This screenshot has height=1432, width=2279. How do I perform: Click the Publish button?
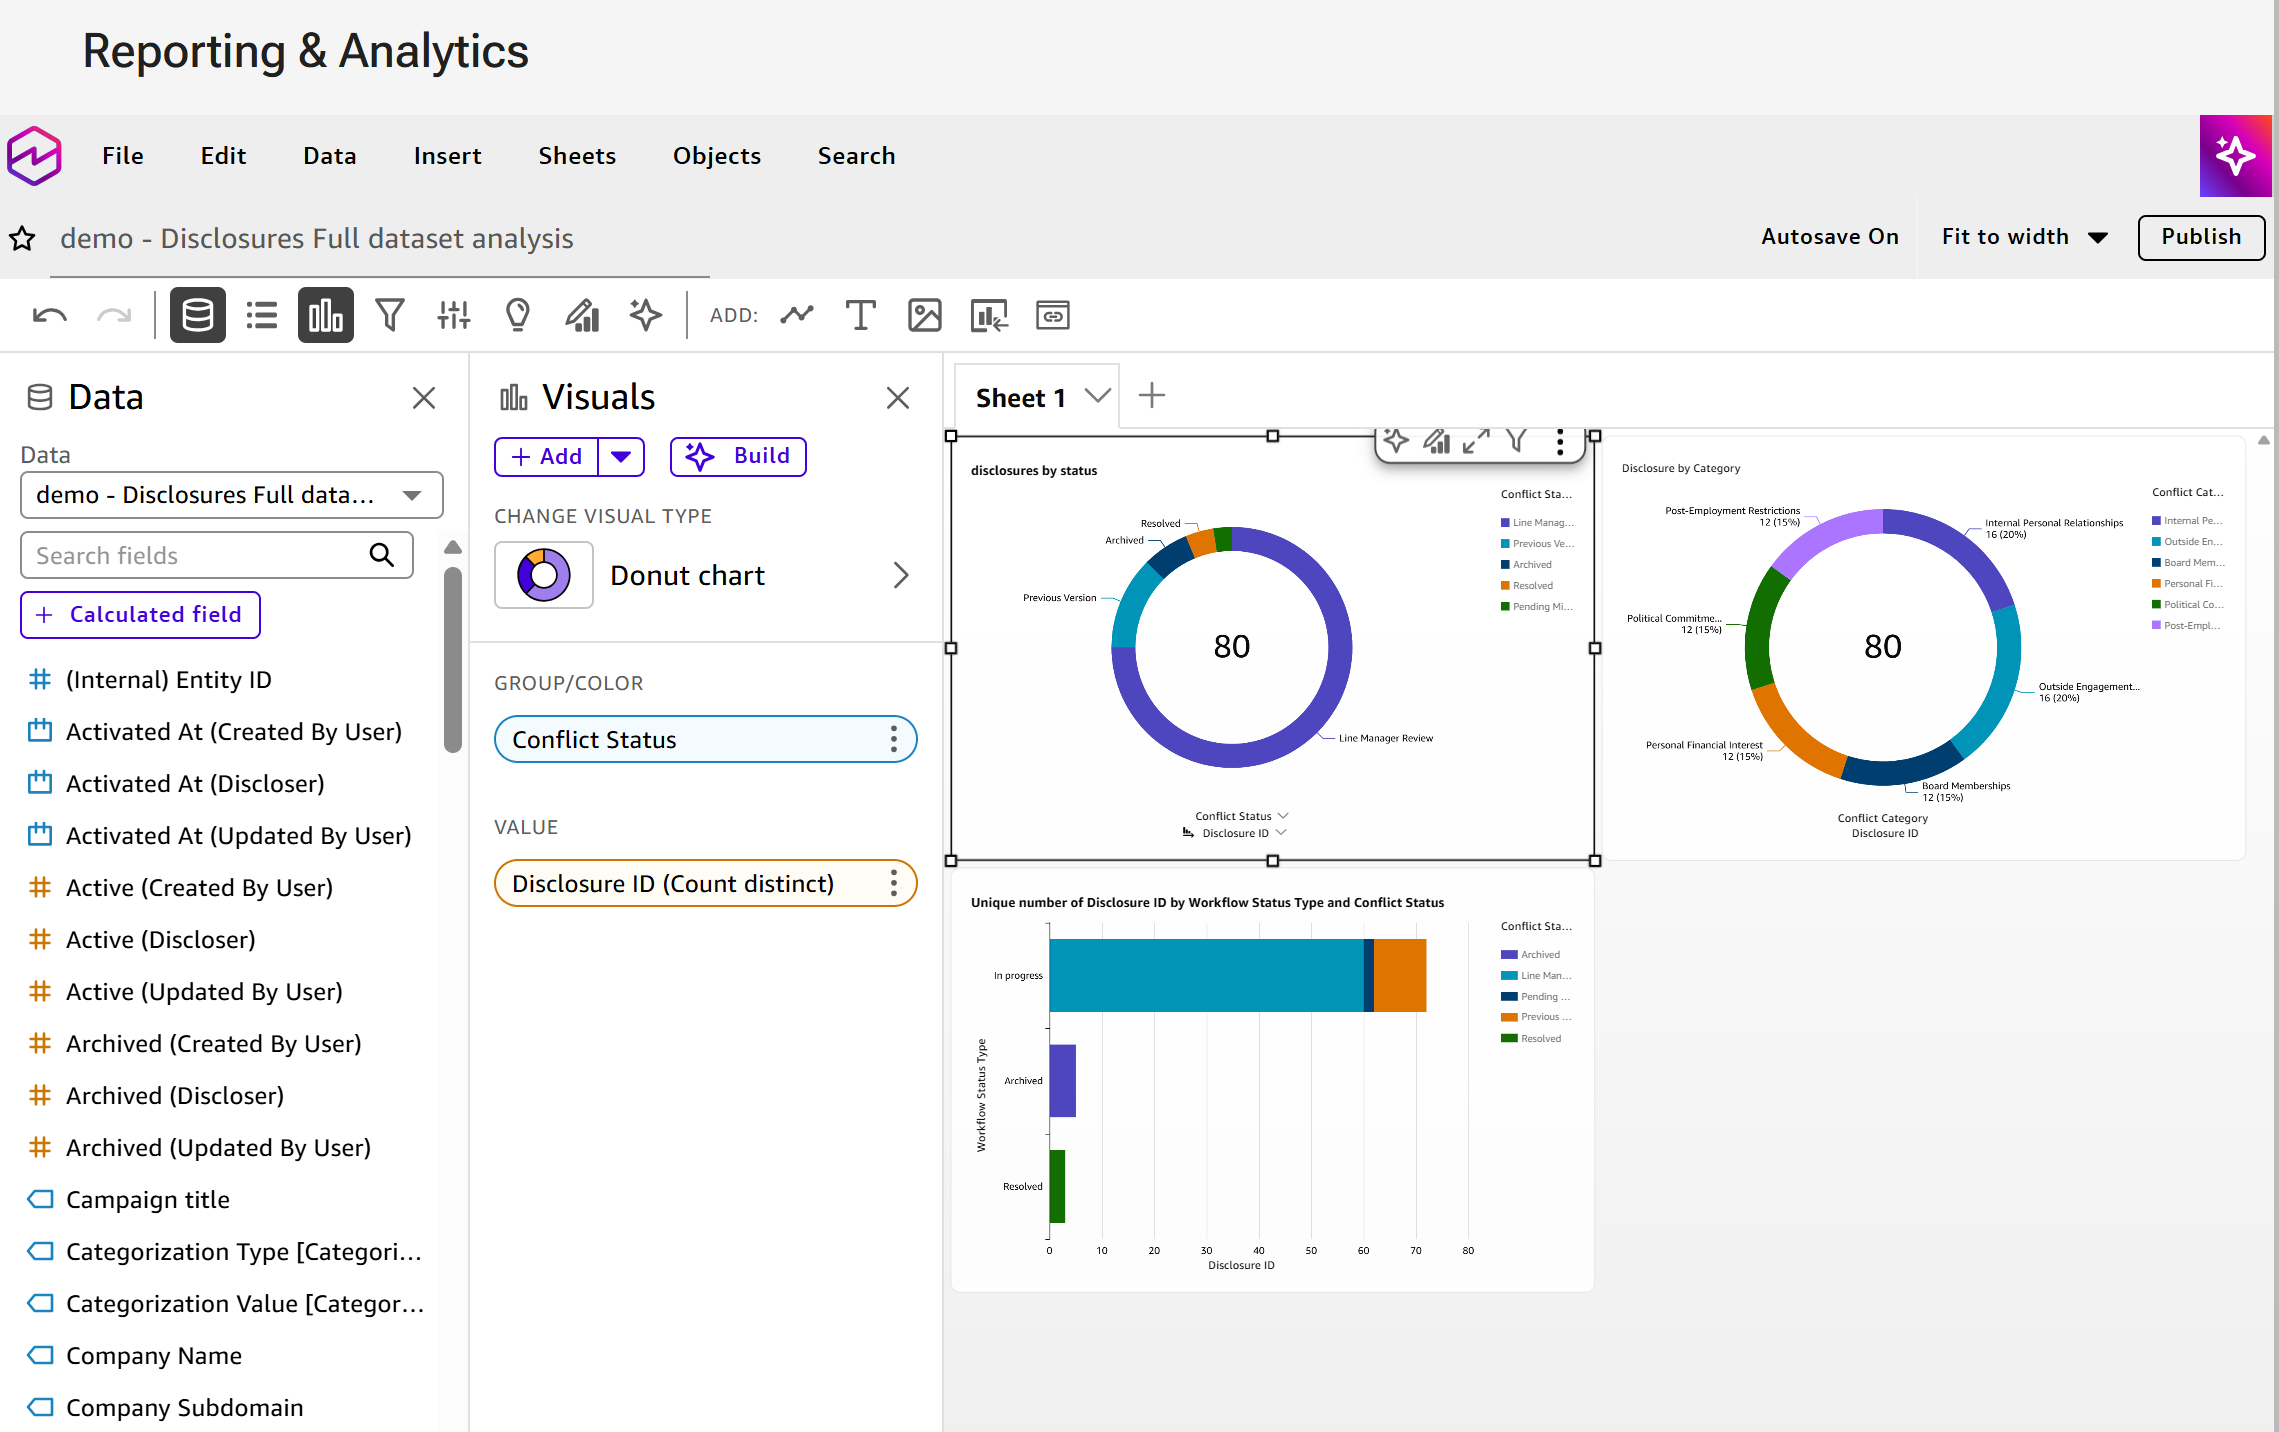tap(2201, 237)
